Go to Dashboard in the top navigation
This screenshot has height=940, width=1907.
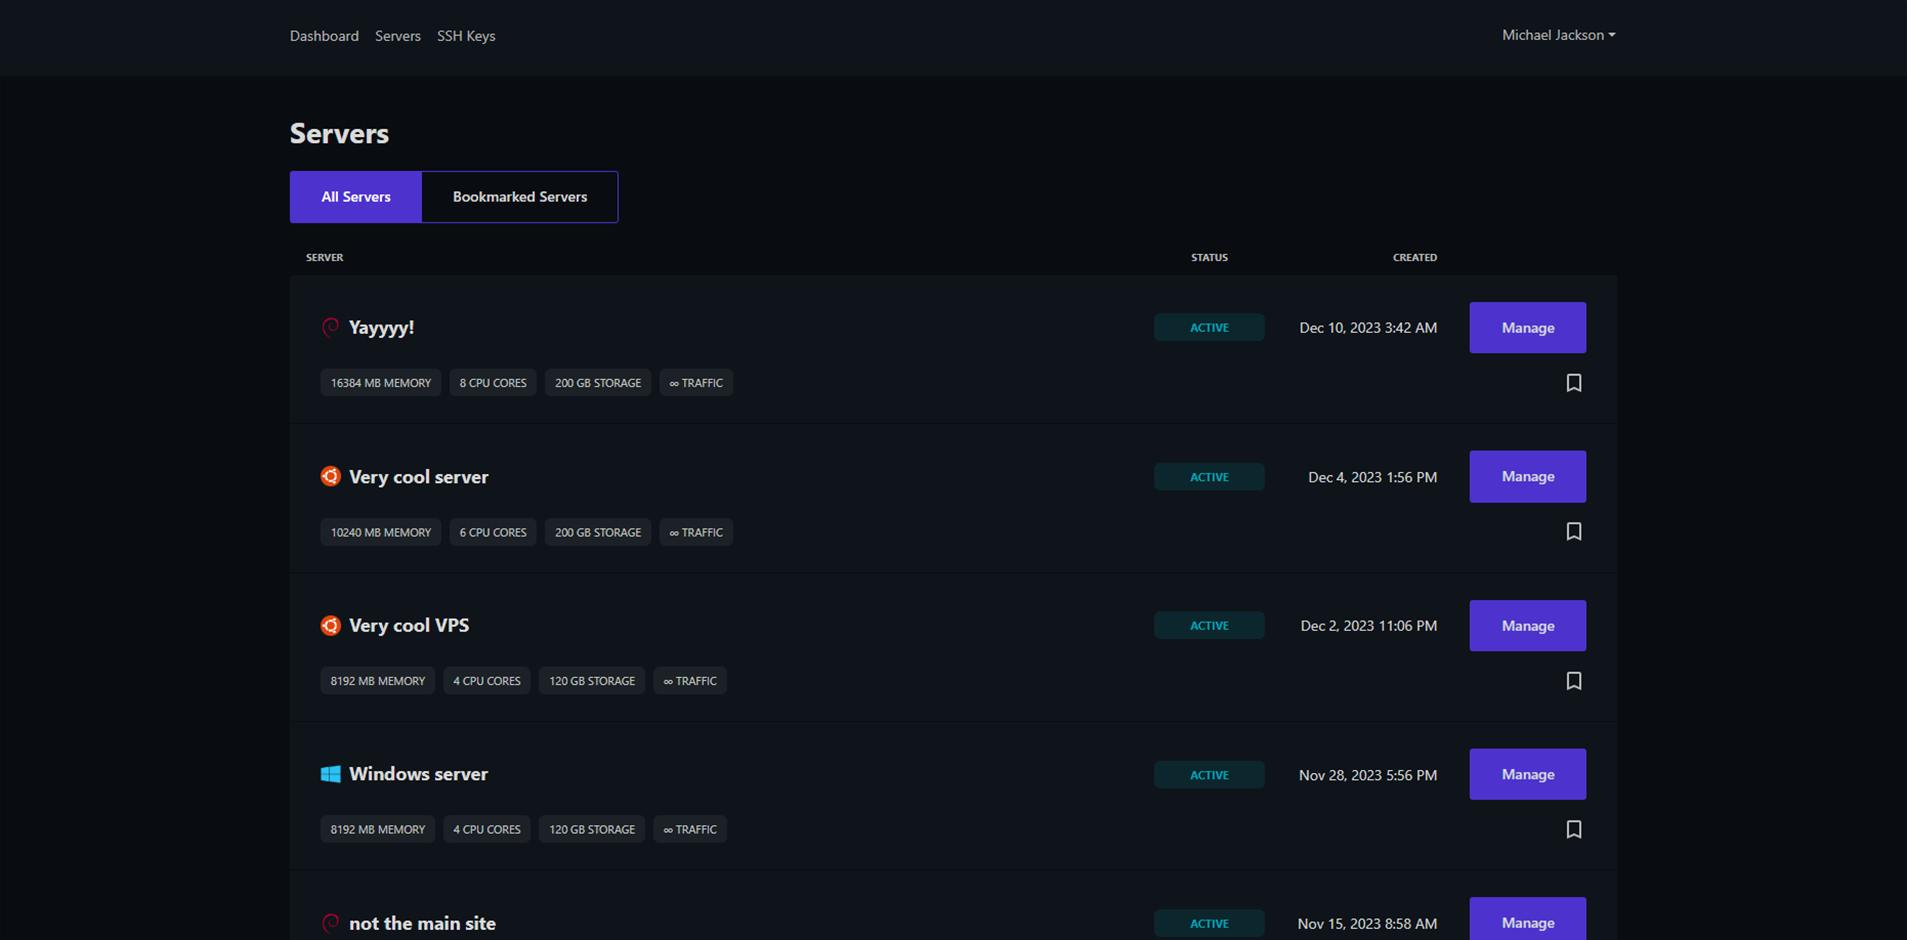[x=324, y=36]
